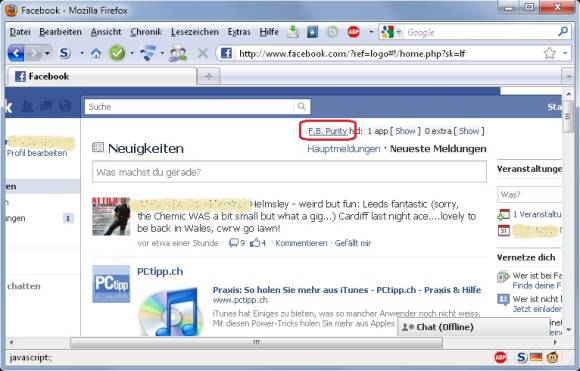Go to the home page icon
Viewport: 580px width, 371px height.
pos(96,54)
